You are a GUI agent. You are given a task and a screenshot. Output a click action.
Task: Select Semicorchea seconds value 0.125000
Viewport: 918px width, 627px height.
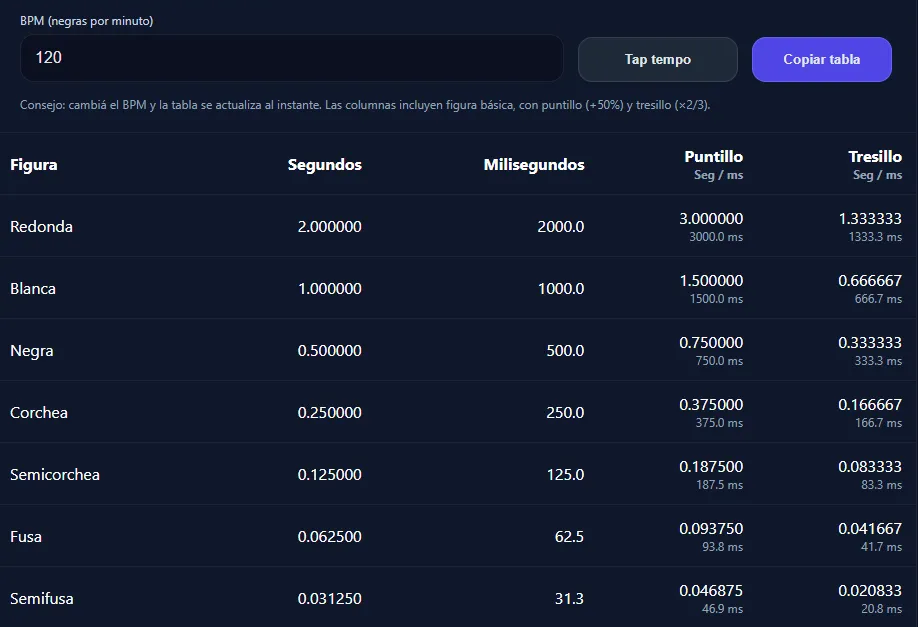329,475
